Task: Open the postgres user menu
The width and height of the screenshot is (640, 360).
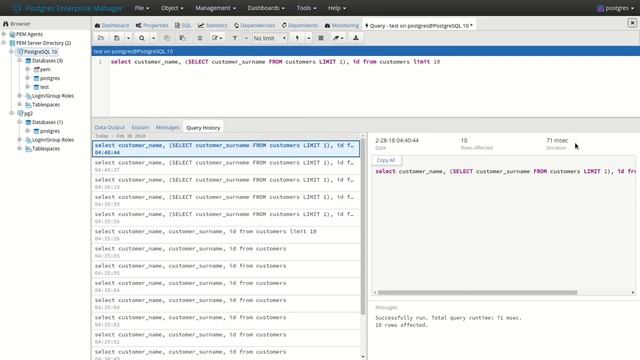Action: 616,8
